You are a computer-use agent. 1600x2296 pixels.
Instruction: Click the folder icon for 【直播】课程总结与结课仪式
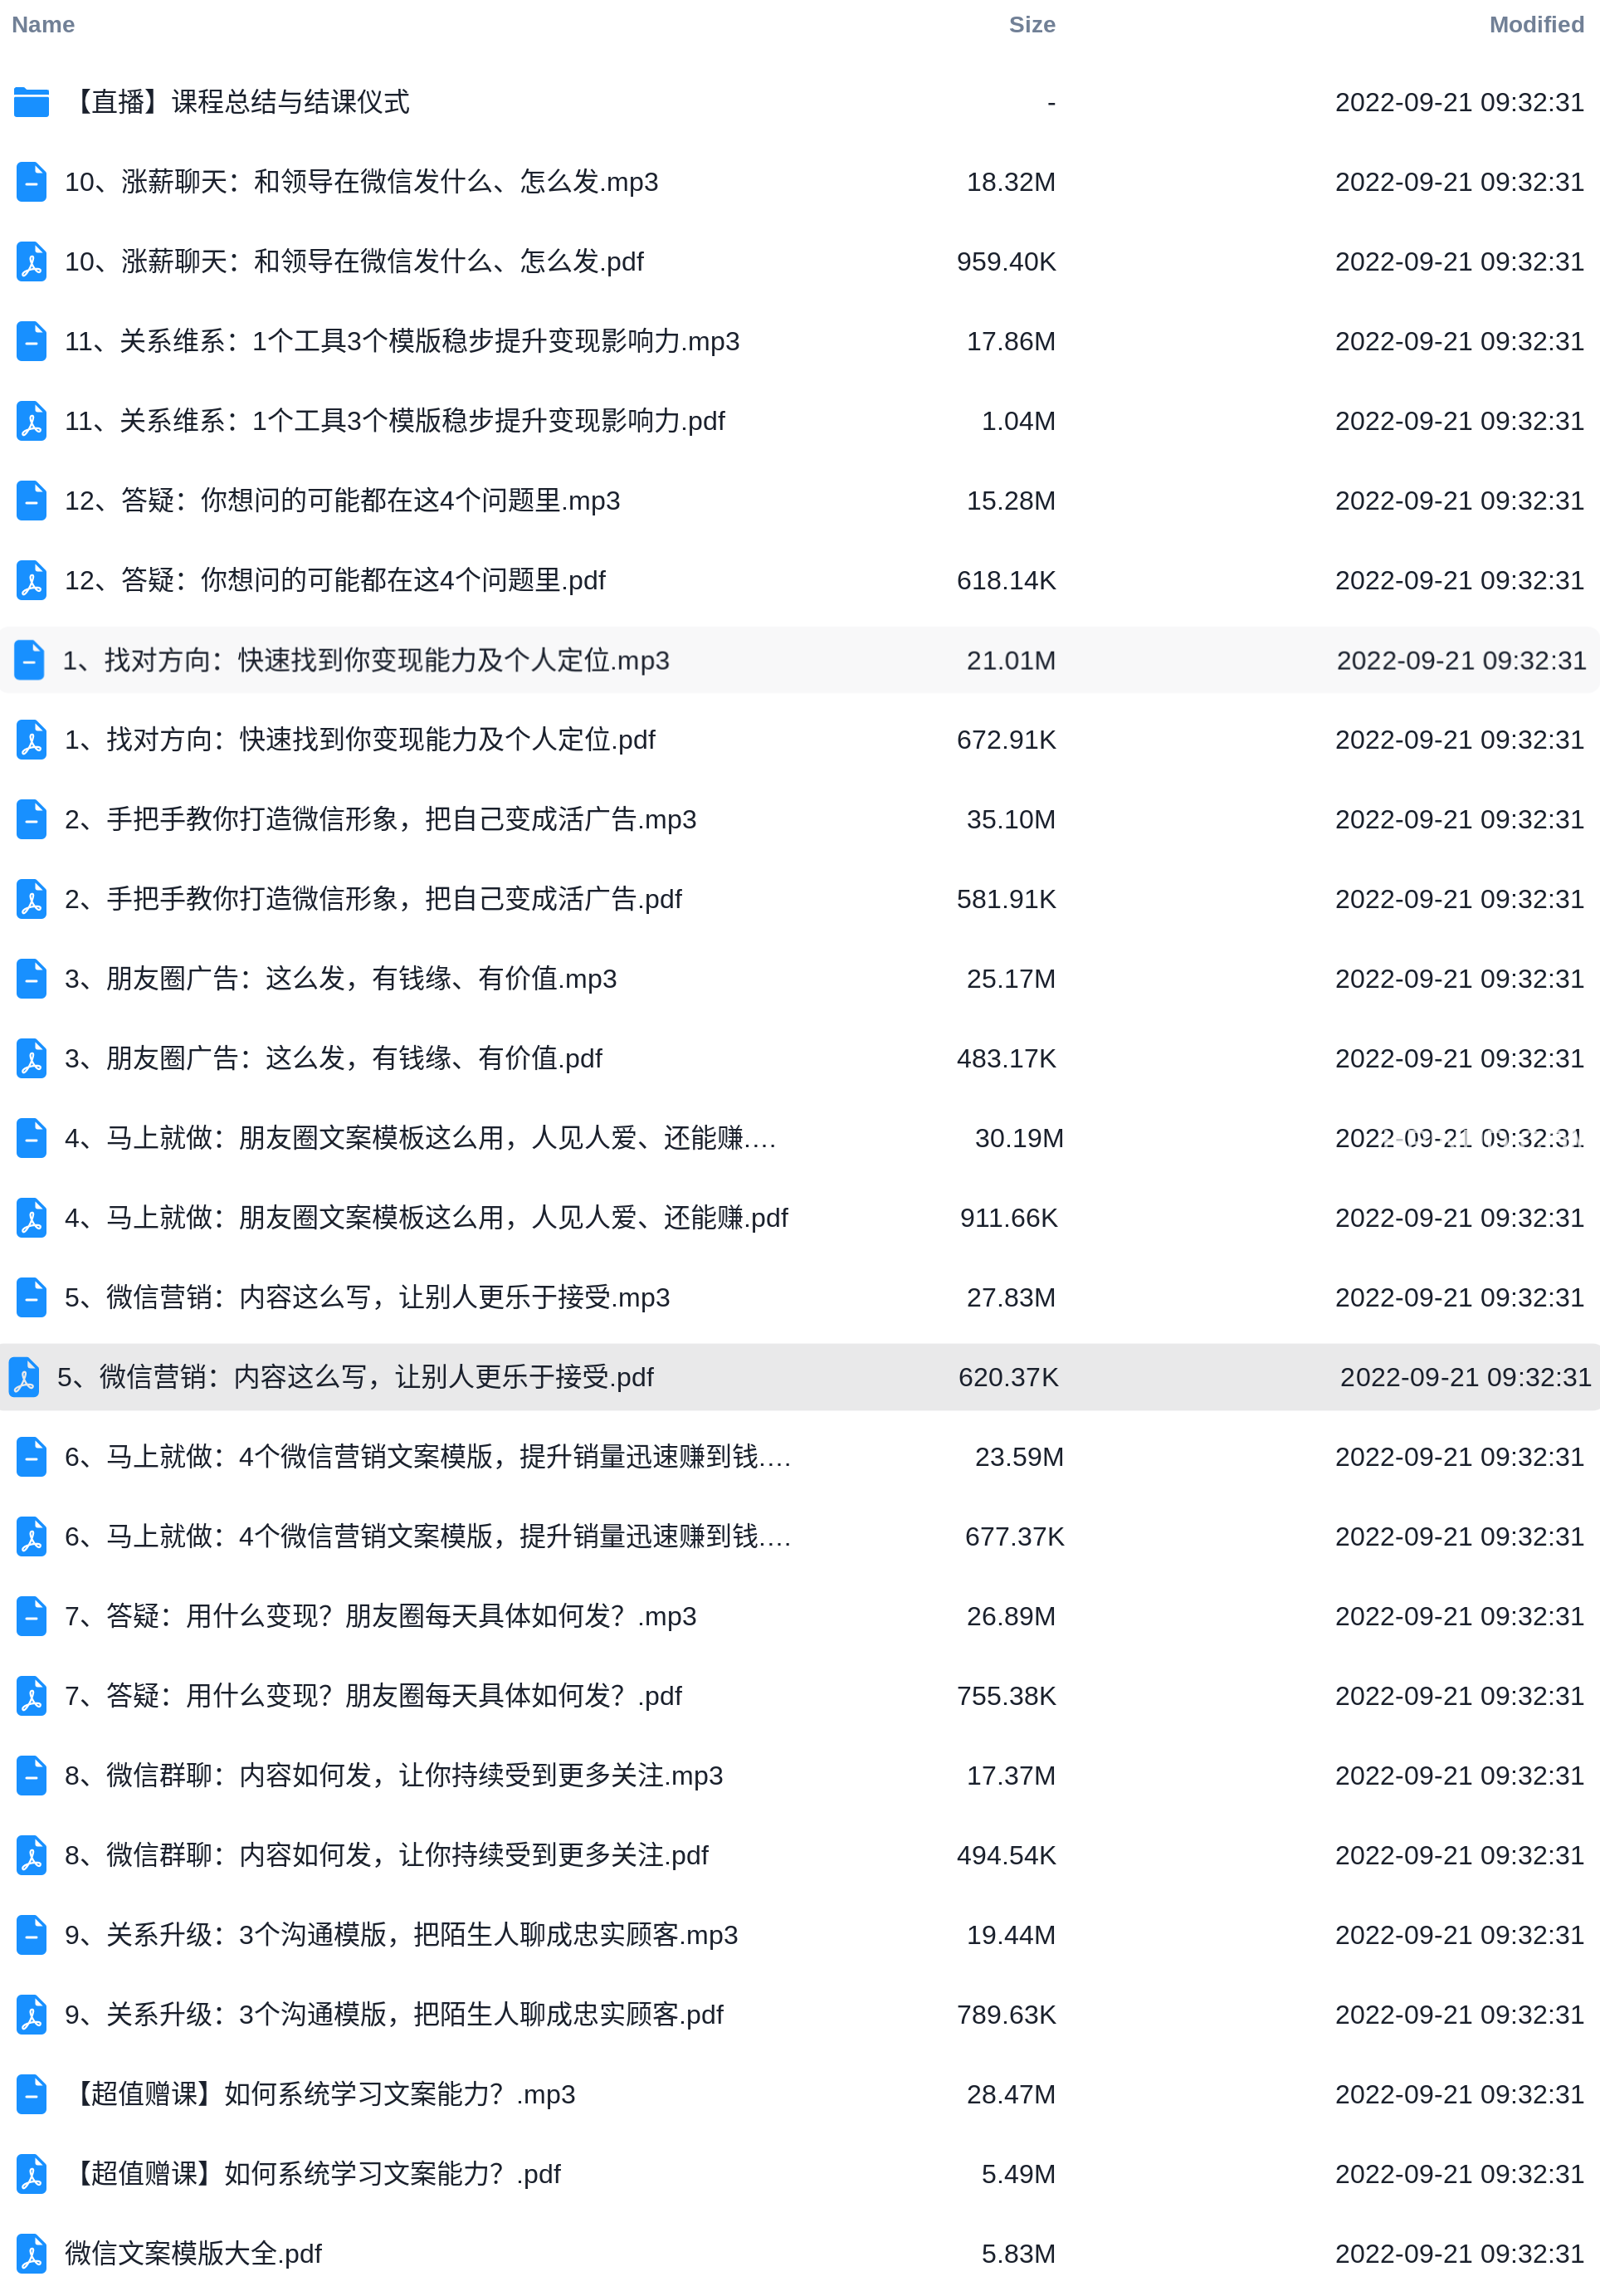pyautogui.click(x=32, y=102)
